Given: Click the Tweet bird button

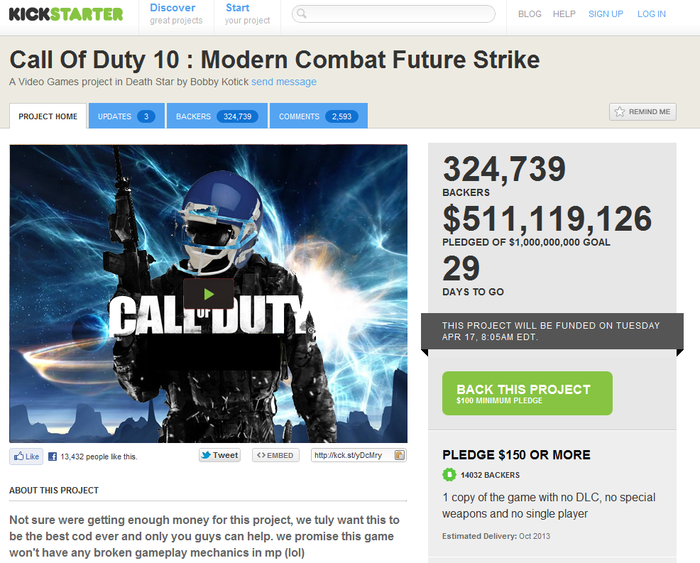Looking at the screenshot, I should point(219,455).
